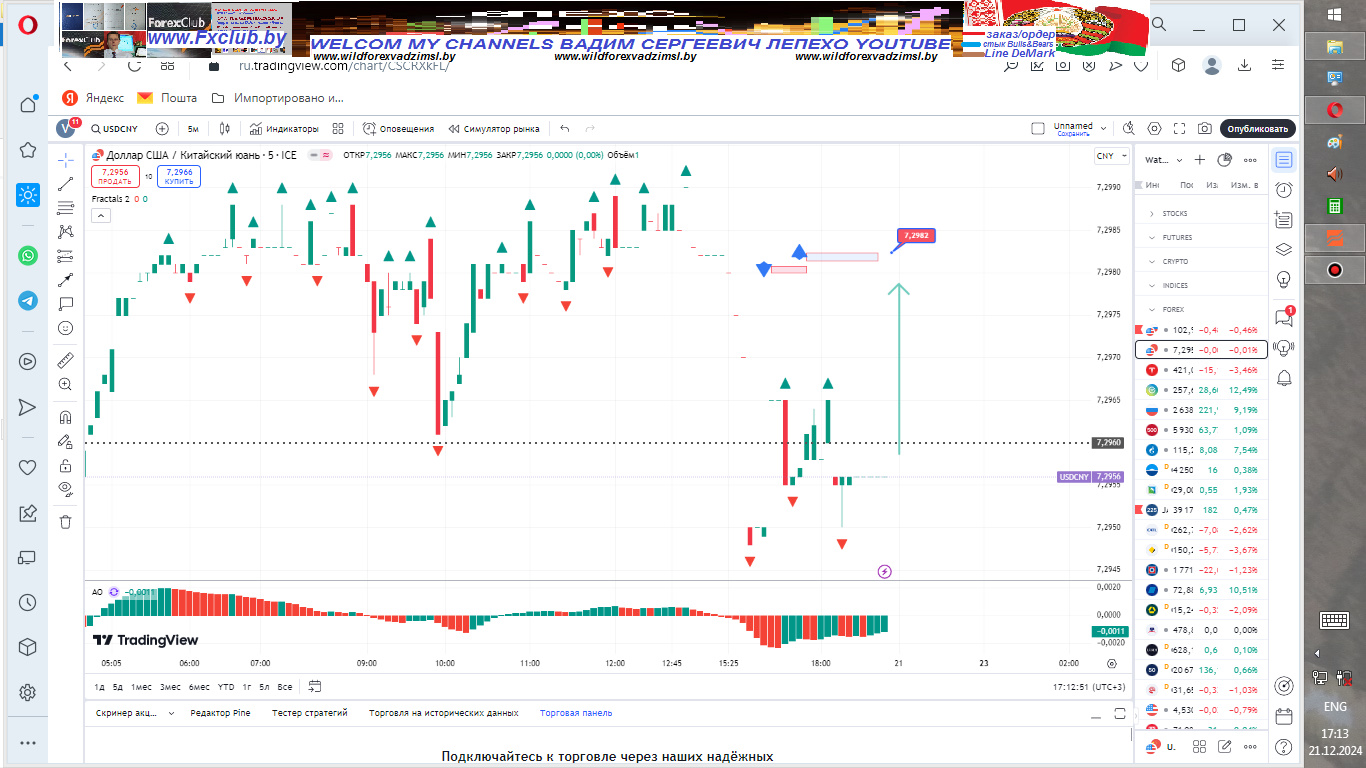Select the YTD date range
This screenshot has width=1366, height=768.
[226, 687]
